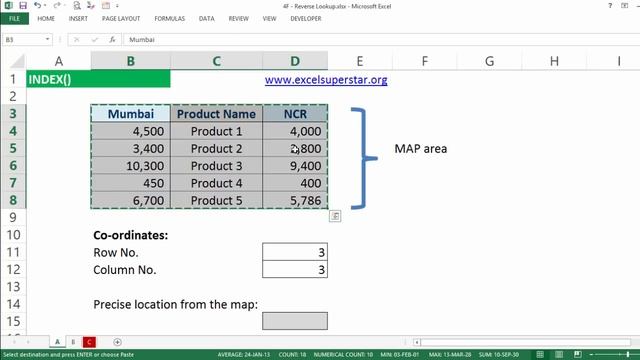This screenshot has width=640, height=360.
Task: Click the MAP area label
Action: click(420, 149)
